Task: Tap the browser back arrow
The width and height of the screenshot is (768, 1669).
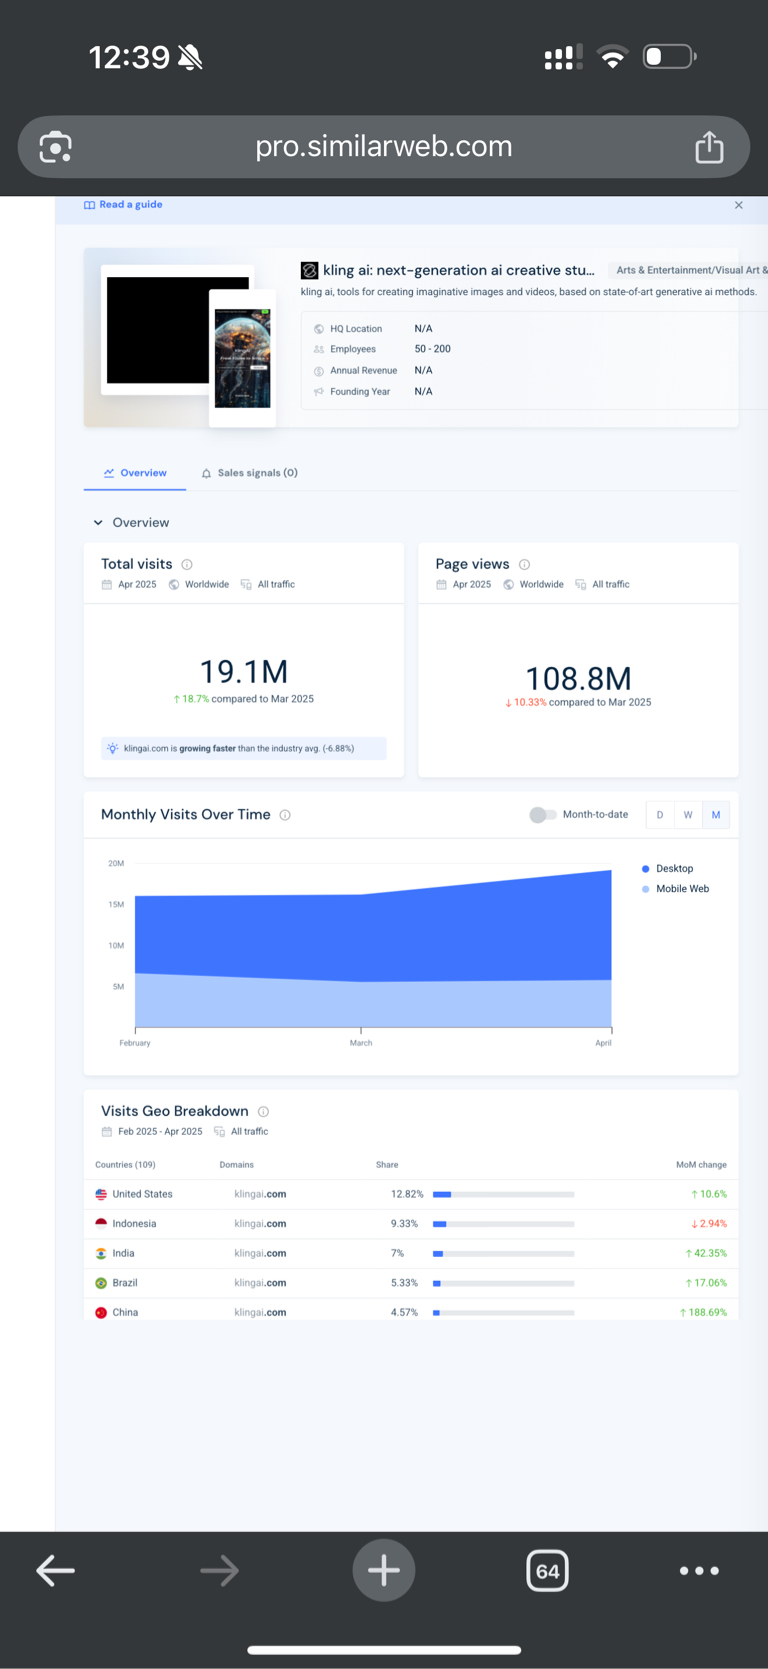Action: tap(55, 1570)
